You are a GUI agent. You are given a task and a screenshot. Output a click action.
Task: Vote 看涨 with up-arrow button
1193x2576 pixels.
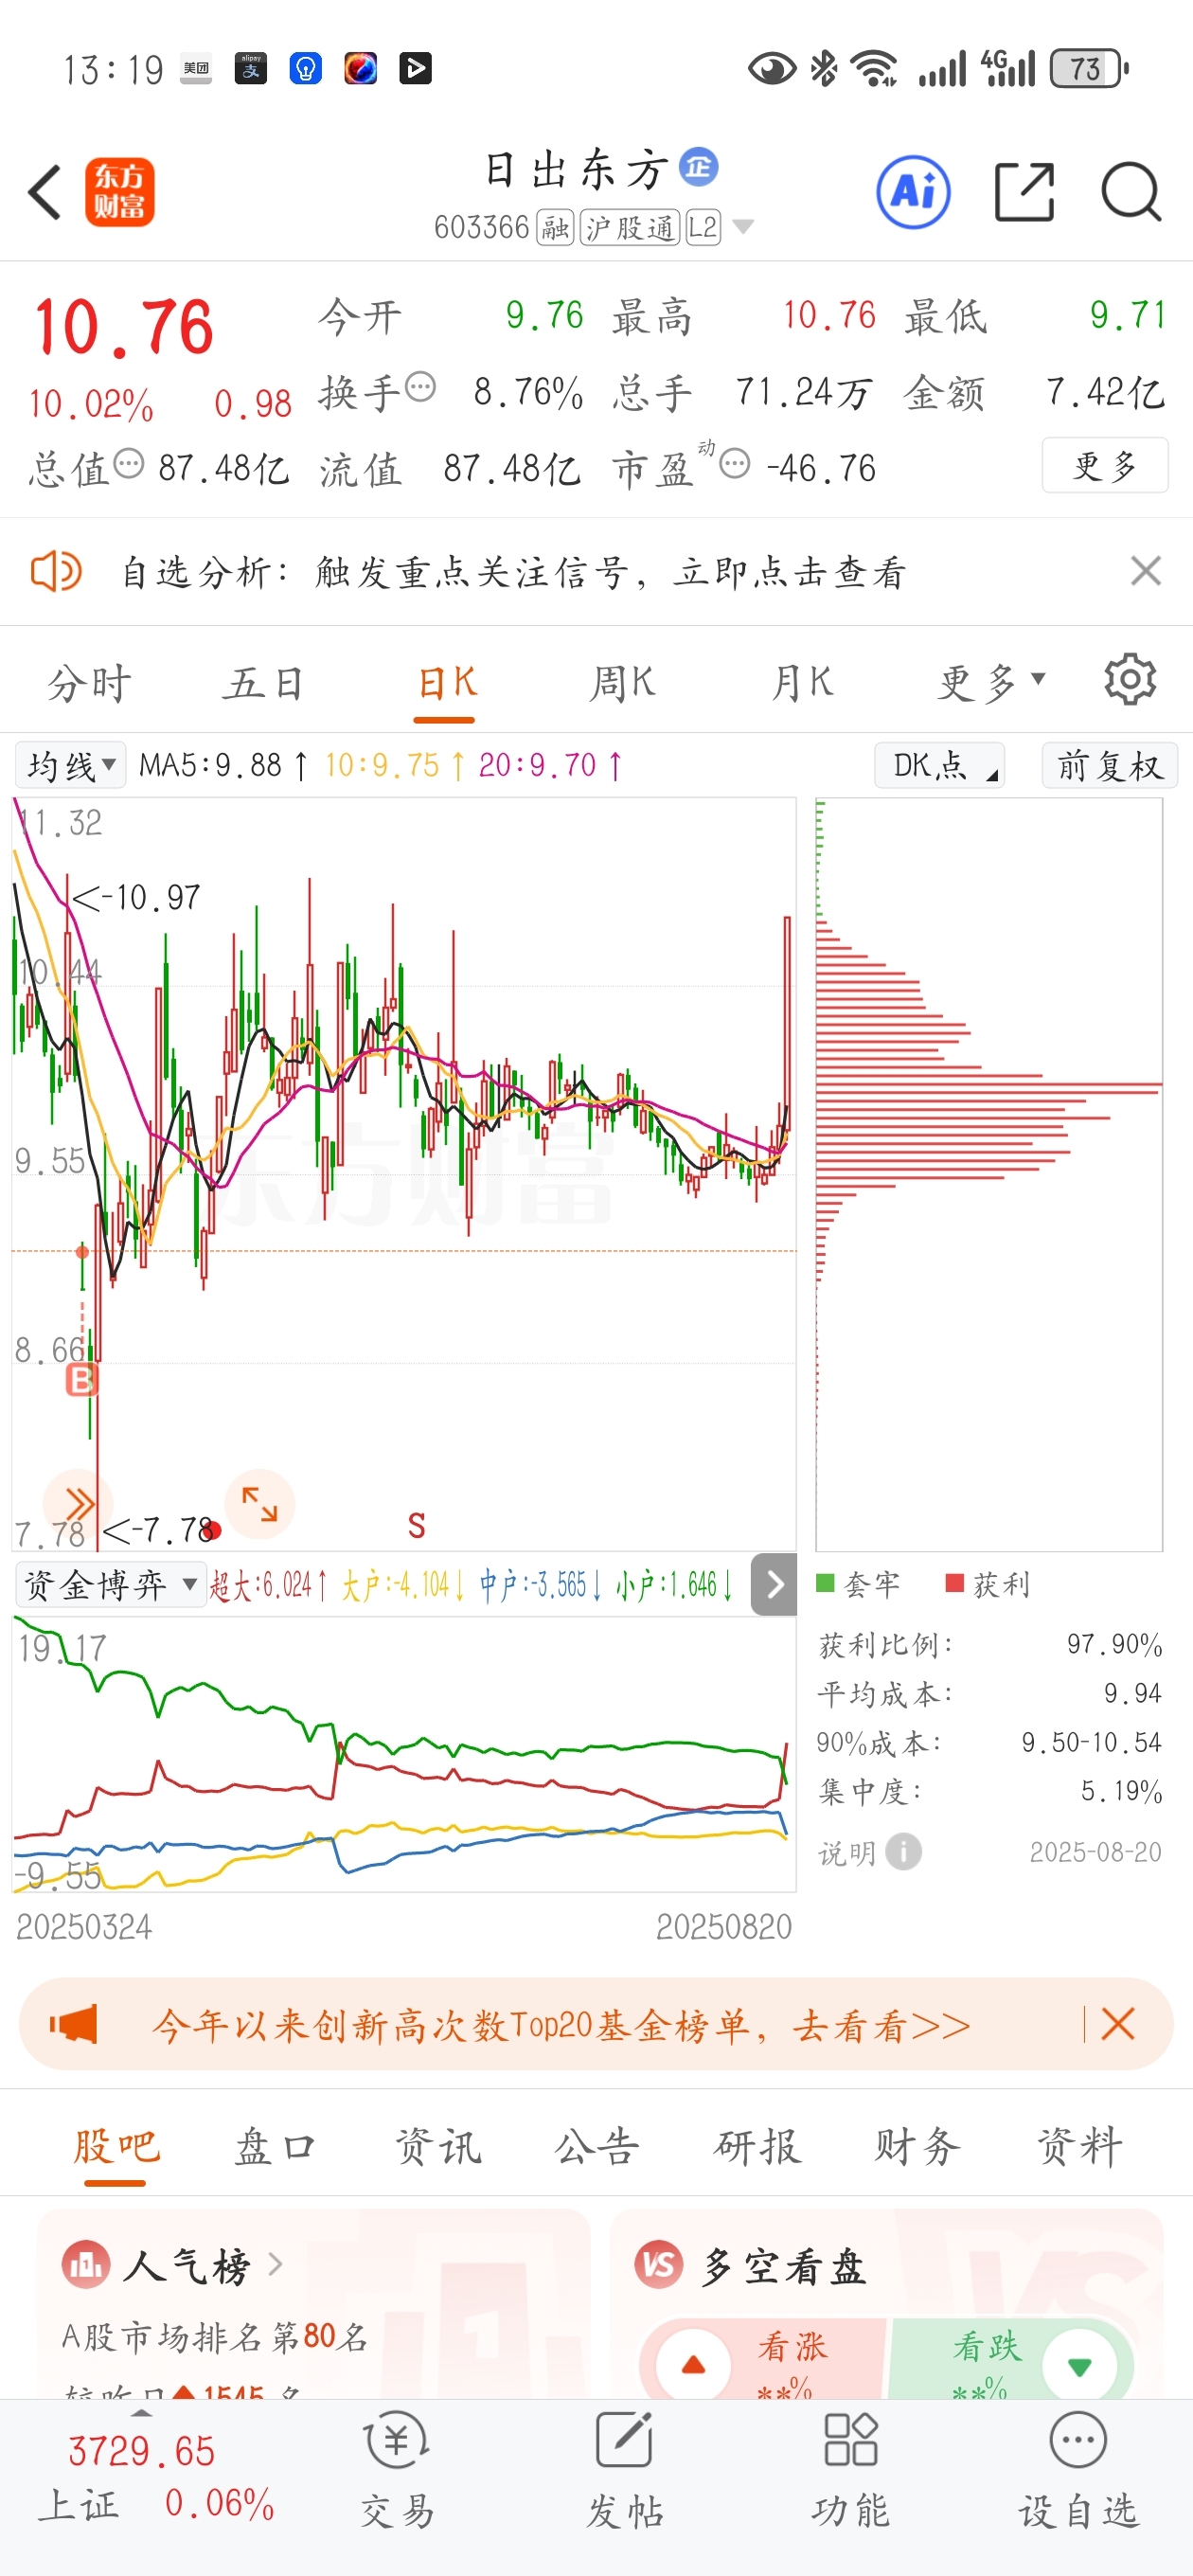coord(693,2365)
